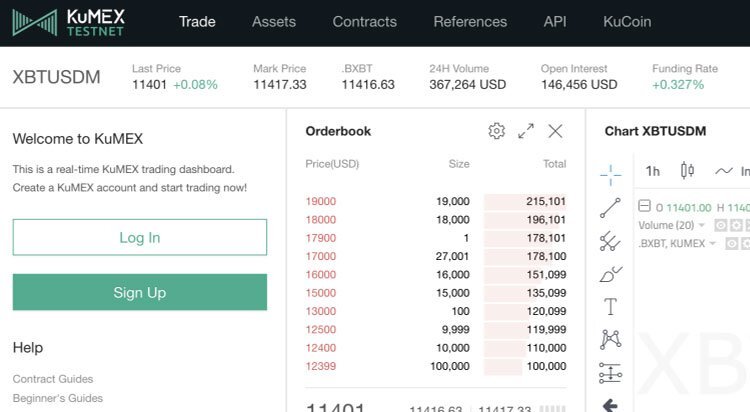This screenshot has width=750, height=412.
Task: Expand Orderbook to fullscreen
Action: pyautogui.click(x=526, y=131)
